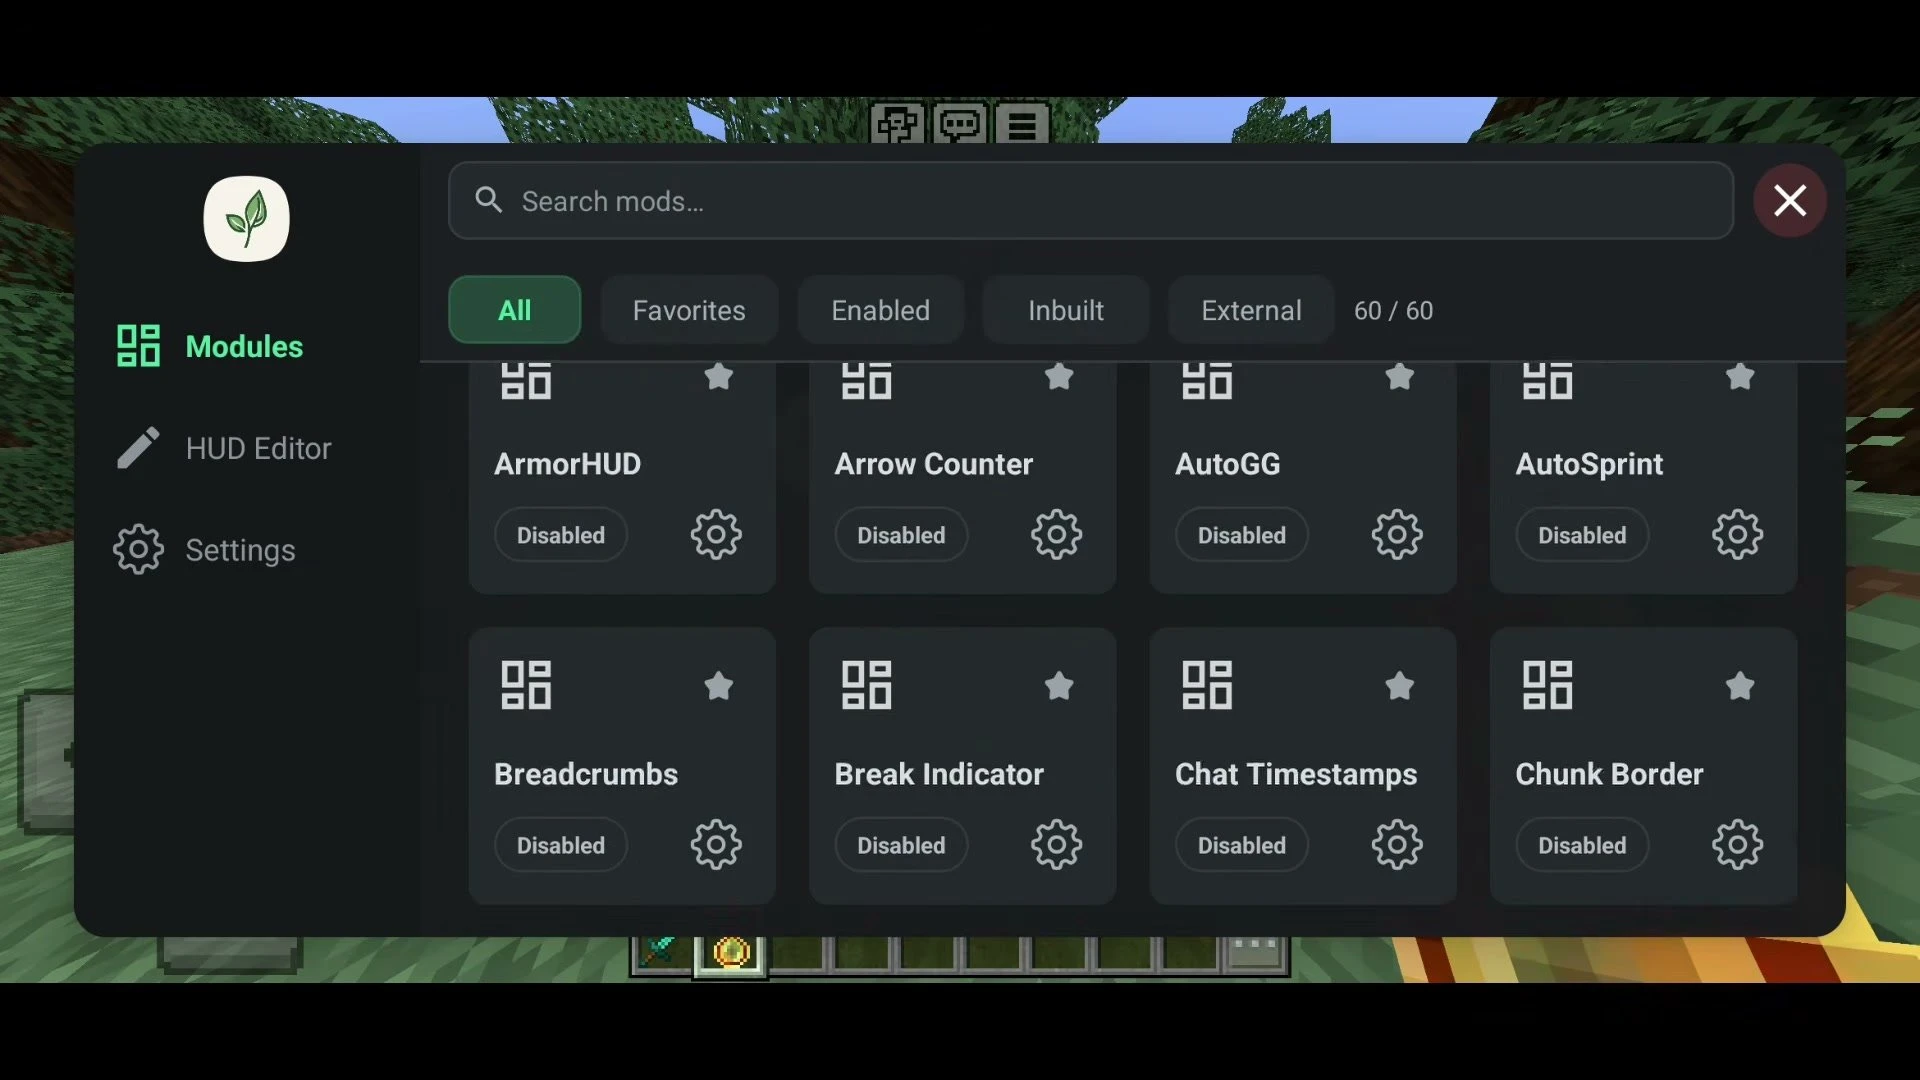Viewport: 1920px width, 1080px height.
Task: Favorite the AutoSprint module star
Action: point(1740,376)
